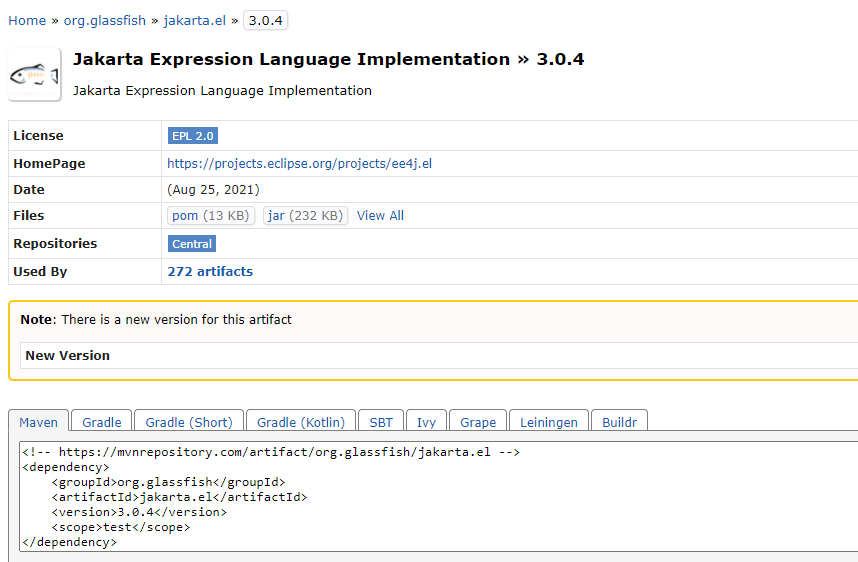
Task: Download the pom (13 KB) file
Action: pos(211,216)
